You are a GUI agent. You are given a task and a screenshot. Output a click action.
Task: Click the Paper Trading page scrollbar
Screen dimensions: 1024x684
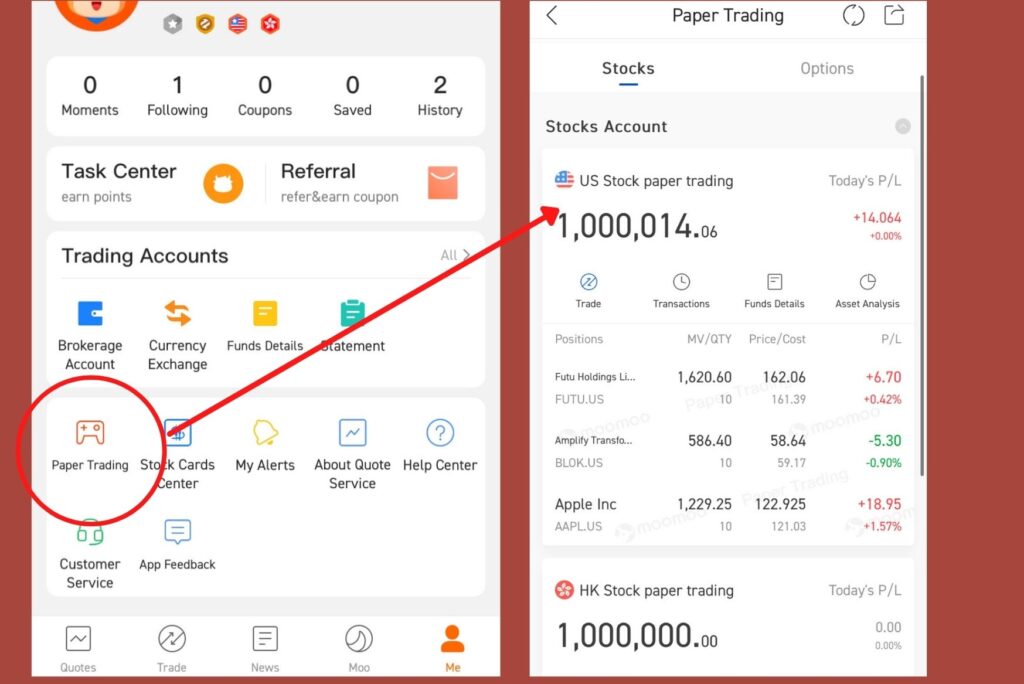tap(921, 275)
